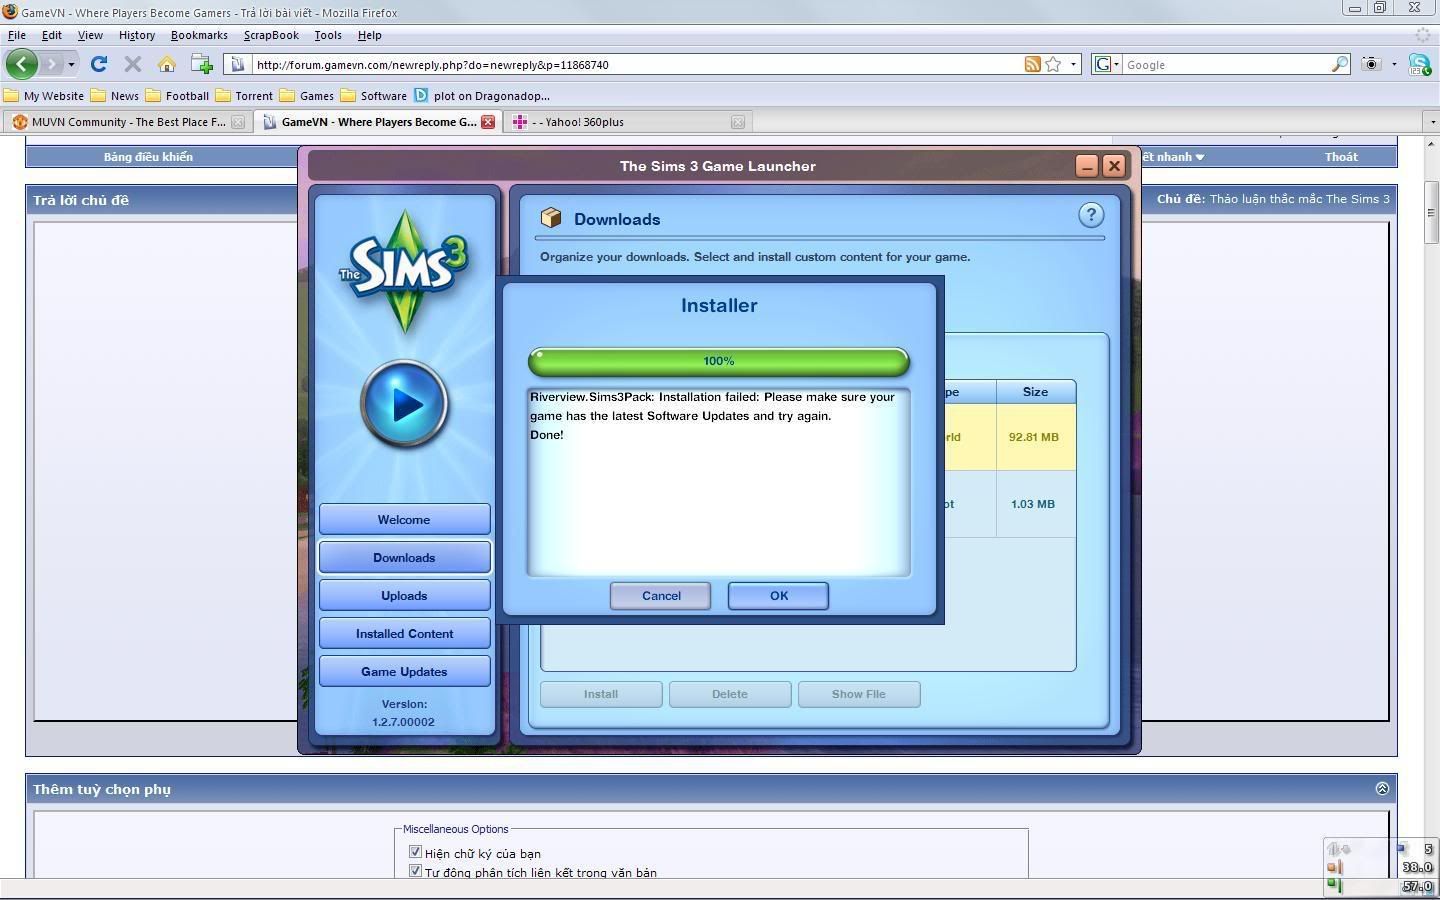Open the Bookmarks menu
1440x900 pixels.
[199, 35]
